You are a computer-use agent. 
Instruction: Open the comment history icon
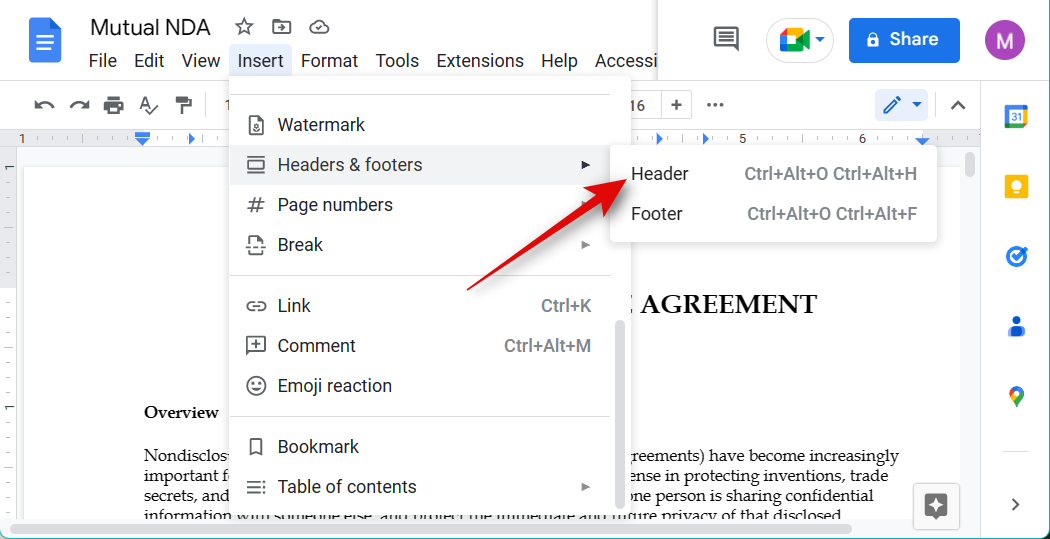(x=726, y=40)
